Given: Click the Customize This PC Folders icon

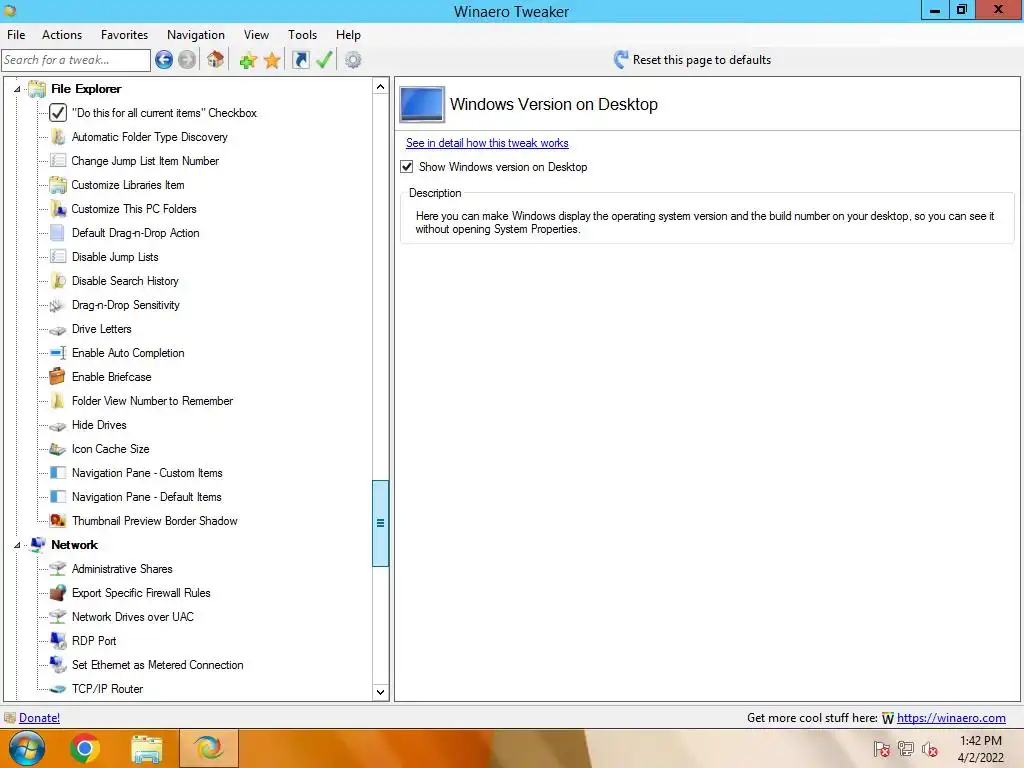Looking at the screenshot, I should [58, 209].
